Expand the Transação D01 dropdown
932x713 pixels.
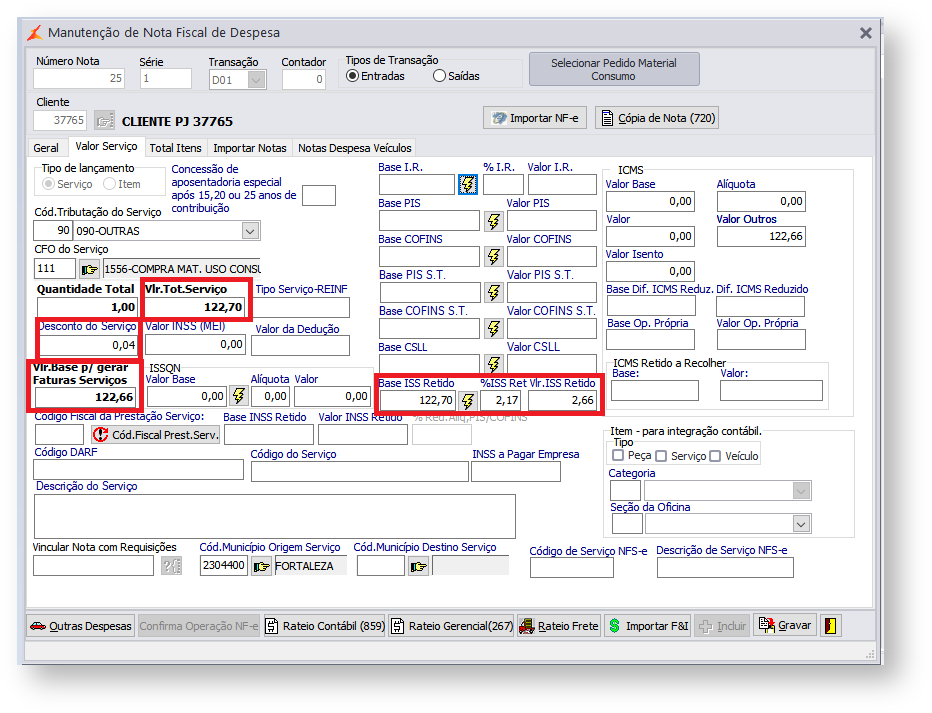pos(256,80)
